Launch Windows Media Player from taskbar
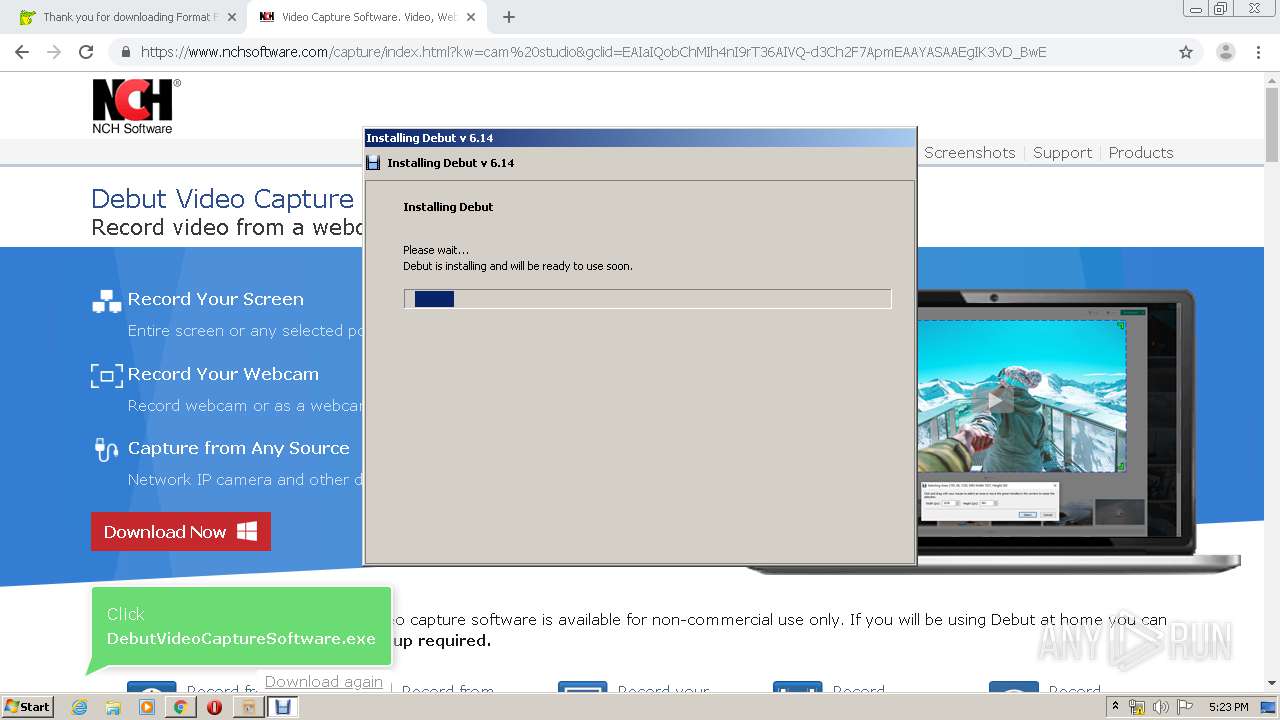The image size is (1280, 720). coord(147,707)
